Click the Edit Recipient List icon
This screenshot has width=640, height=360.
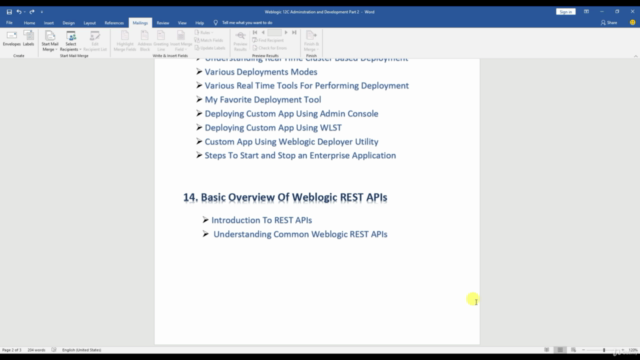point(95,41)
